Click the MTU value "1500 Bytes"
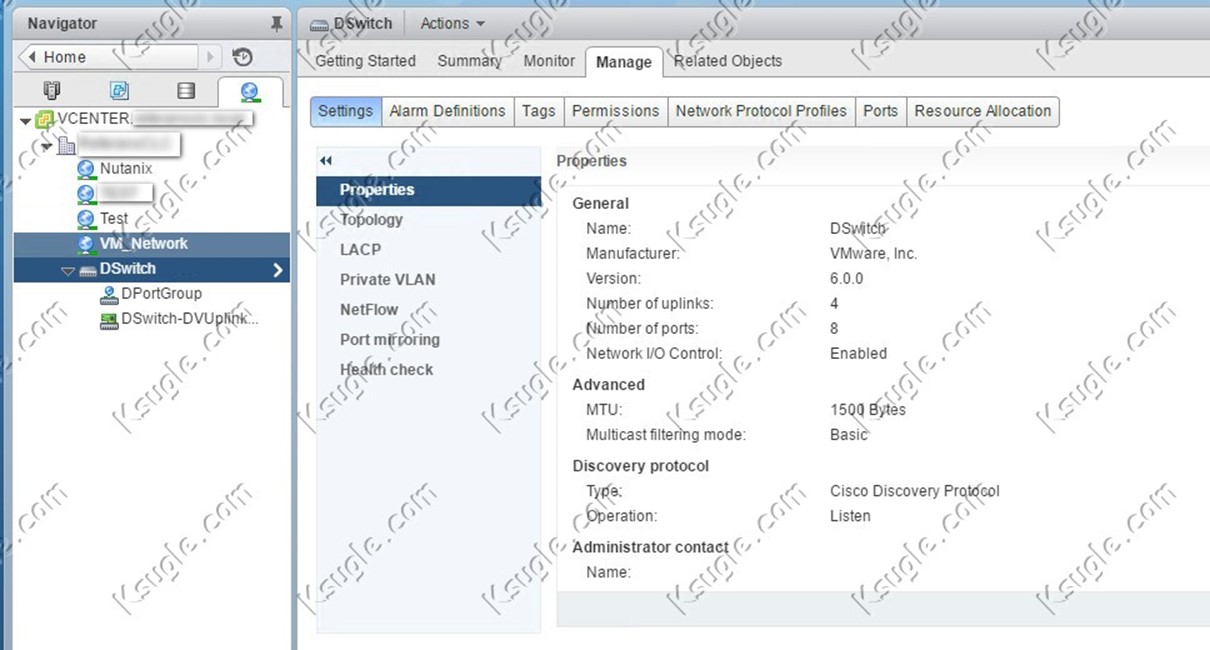The height and width of the screenshot is (650, 1210). 868,410
